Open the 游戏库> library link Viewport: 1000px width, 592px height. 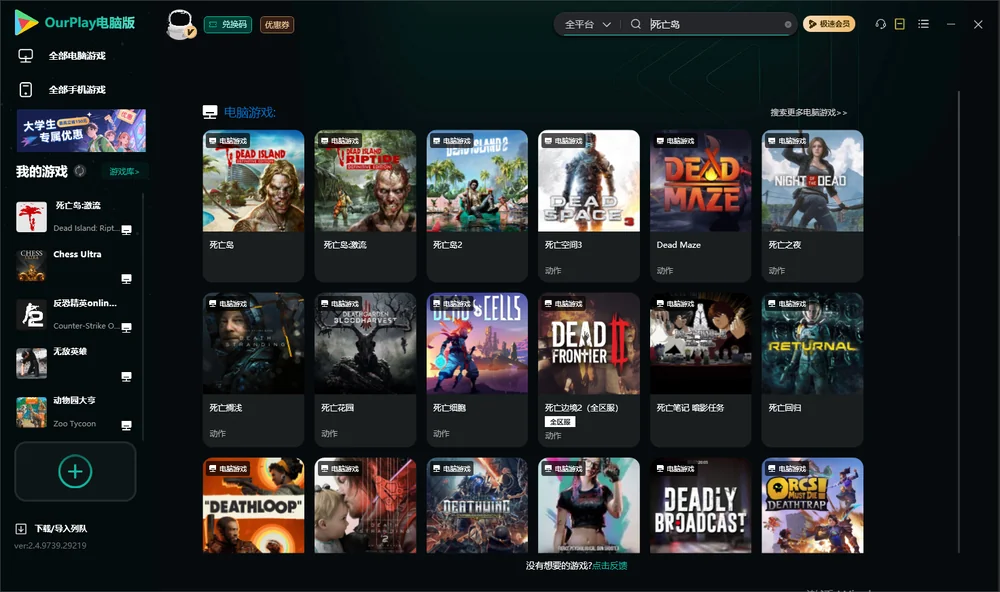tap(124, 172)
